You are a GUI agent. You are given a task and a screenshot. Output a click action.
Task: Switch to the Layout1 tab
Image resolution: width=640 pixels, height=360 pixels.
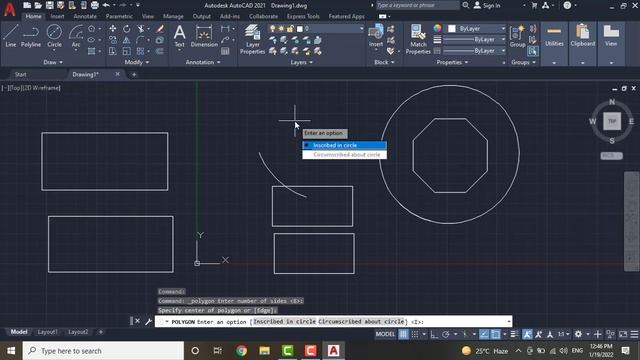(47, 332)
